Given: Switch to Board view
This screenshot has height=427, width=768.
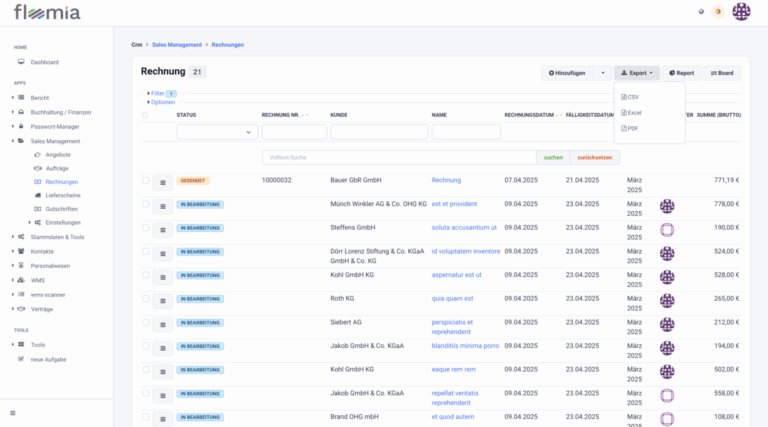Looking at the screenshot, I should (722, 73).
